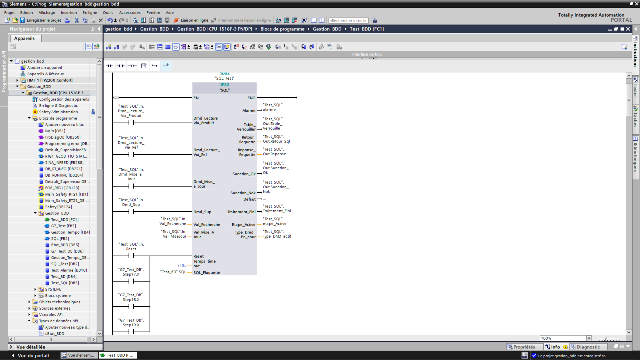Click Enregistrer le projet button

tap(41, 20)
